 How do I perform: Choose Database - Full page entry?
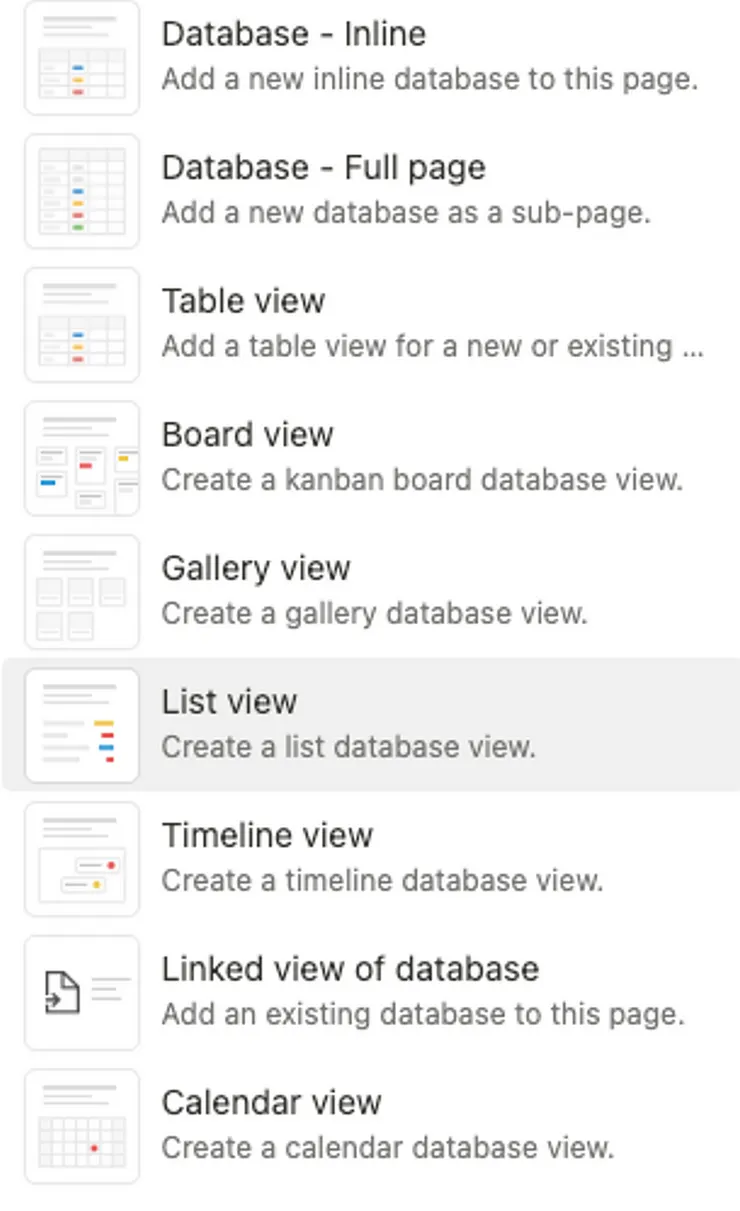pyautogui.click(x=323, y=167)
